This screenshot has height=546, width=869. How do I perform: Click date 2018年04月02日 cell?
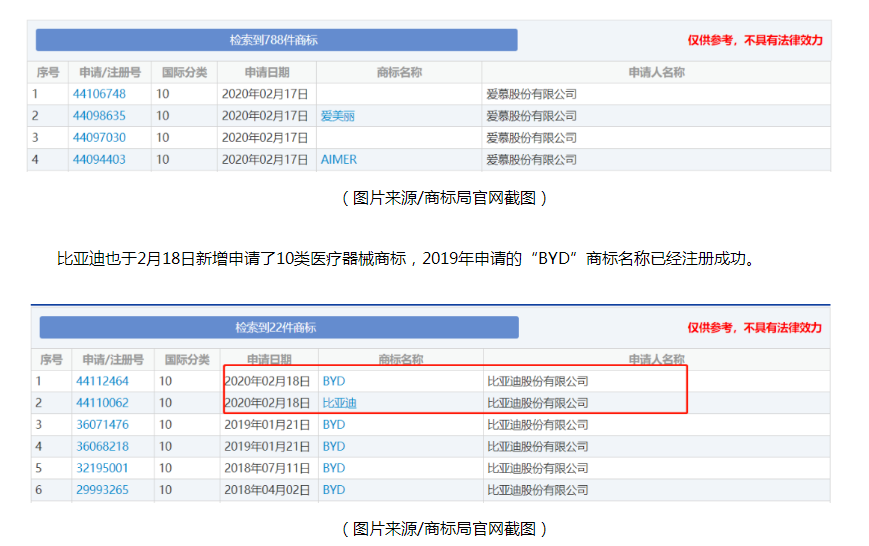267,490
